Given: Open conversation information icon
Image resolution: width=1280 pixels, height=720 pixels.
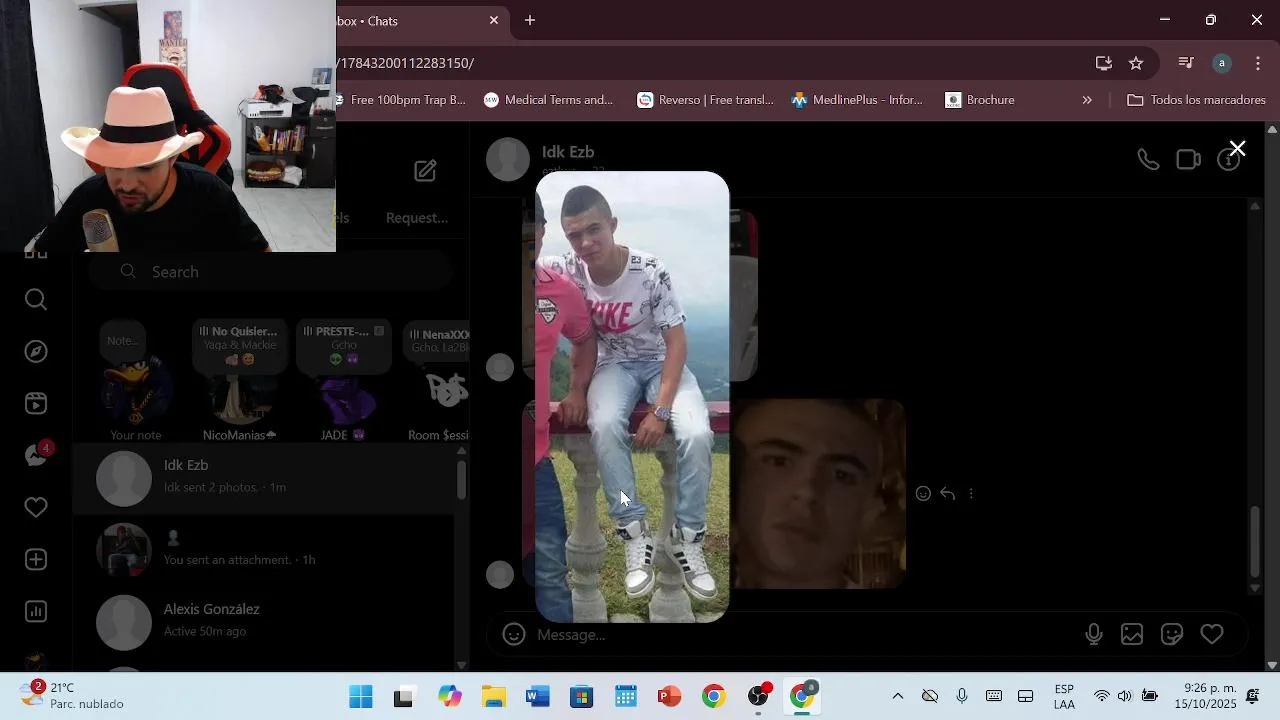Looking at the screenshot, I should [1228, 161].
